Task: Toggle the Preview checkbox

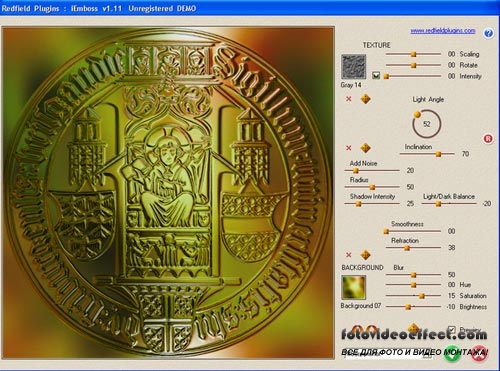Action: pyautogui.click(x=452, y=330)
